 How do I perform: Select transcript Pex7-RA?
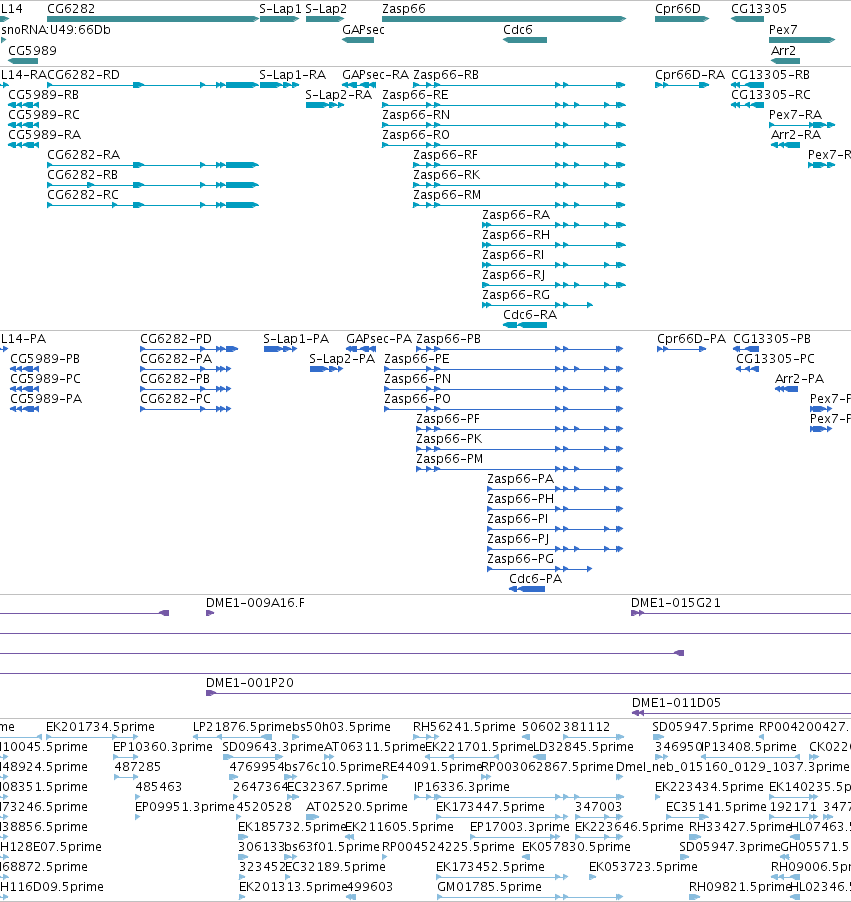click(795, 114)
